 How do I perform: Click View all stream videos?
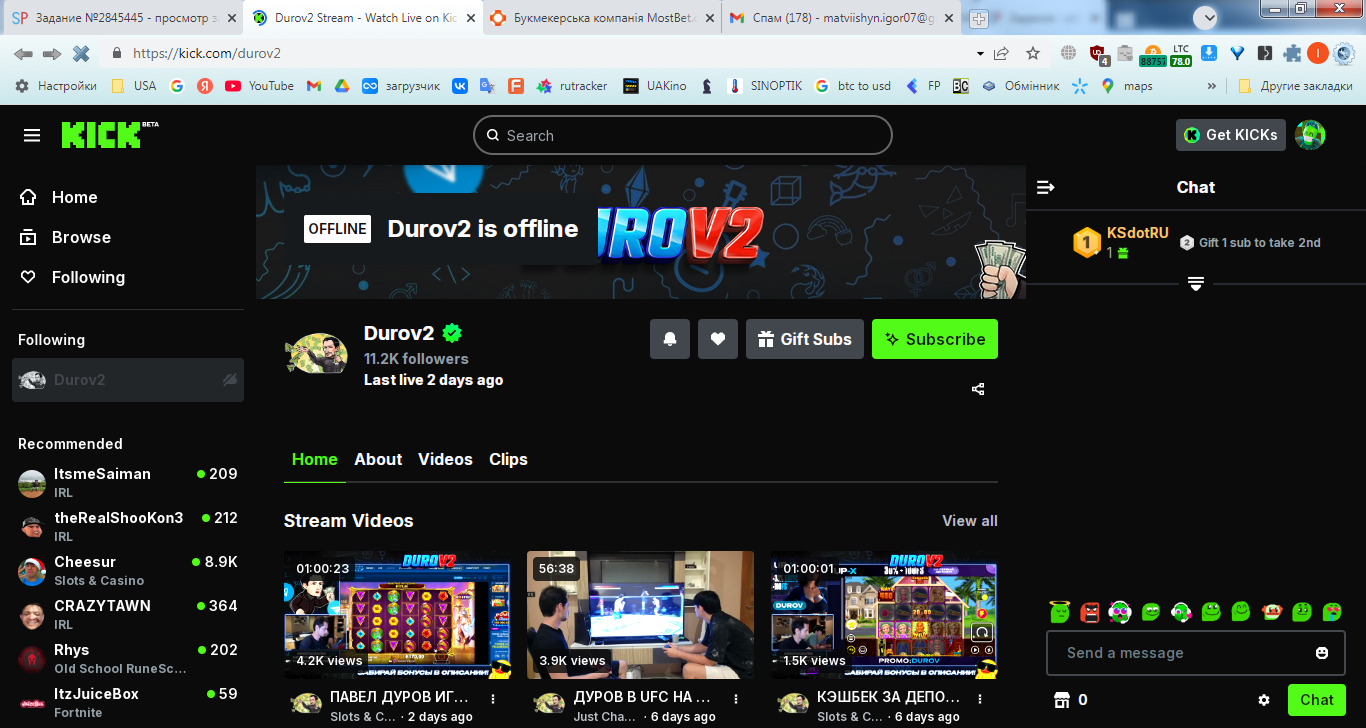pos(970,521)
